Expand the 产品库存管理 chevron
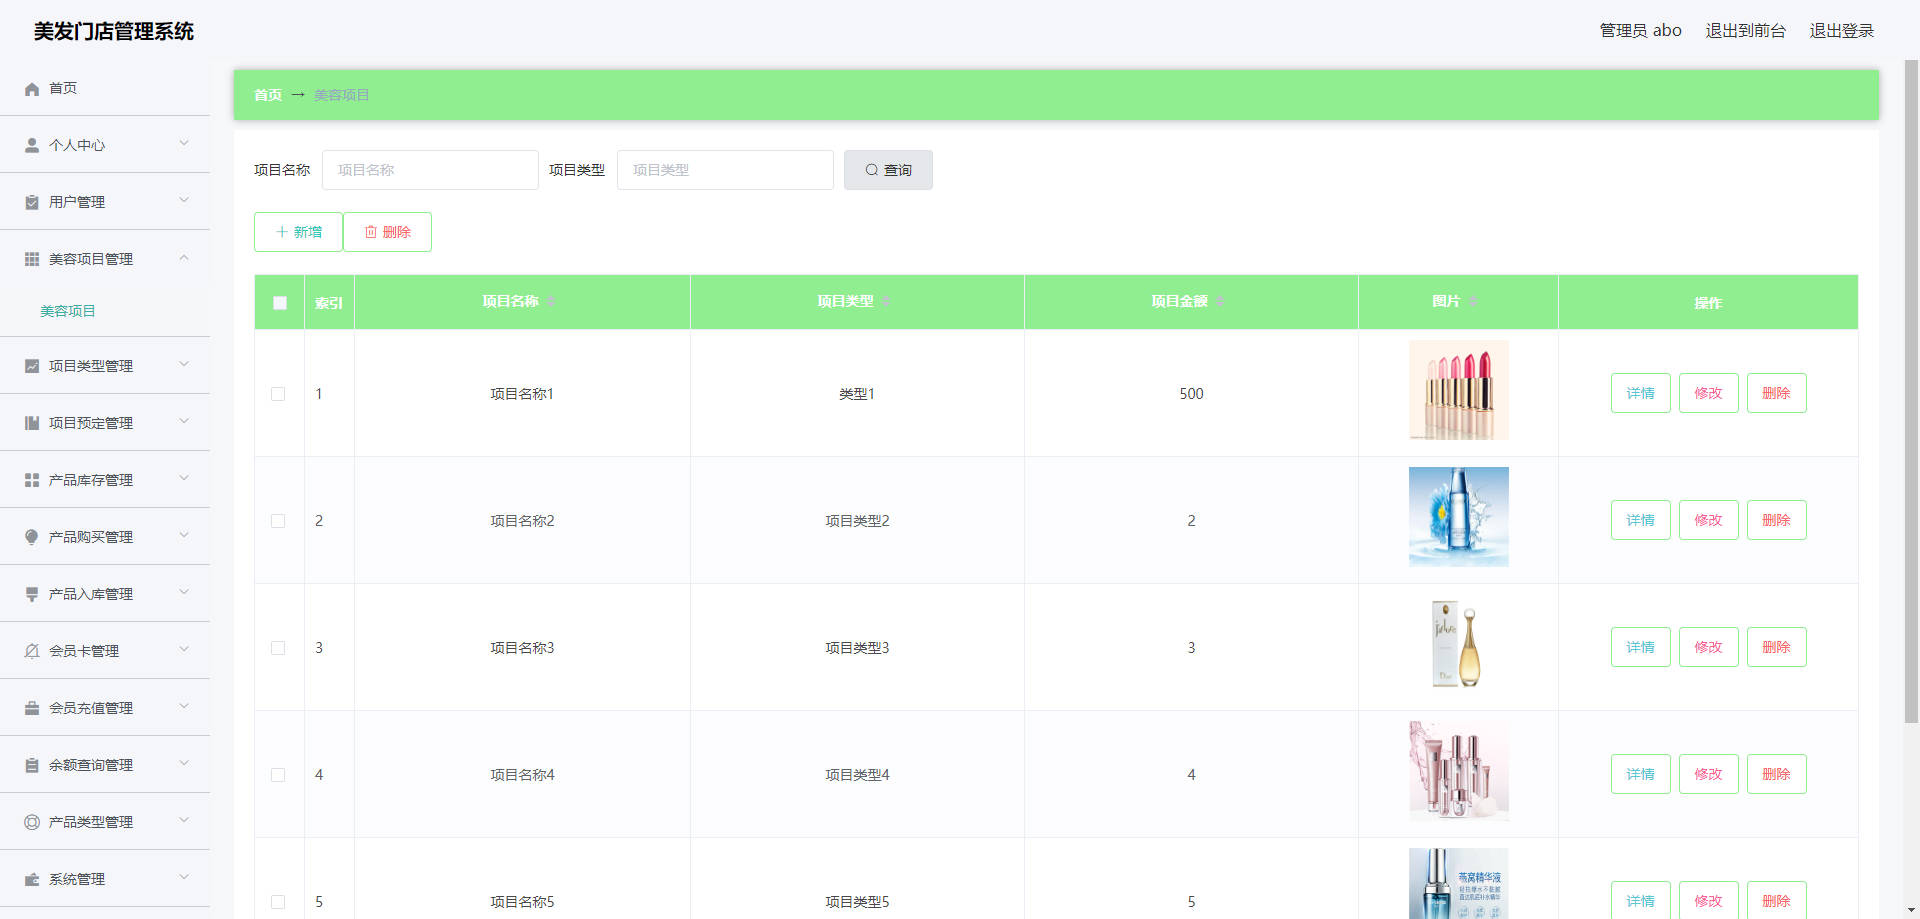This screenshot has width=1920, height=919. pos(184,478)
